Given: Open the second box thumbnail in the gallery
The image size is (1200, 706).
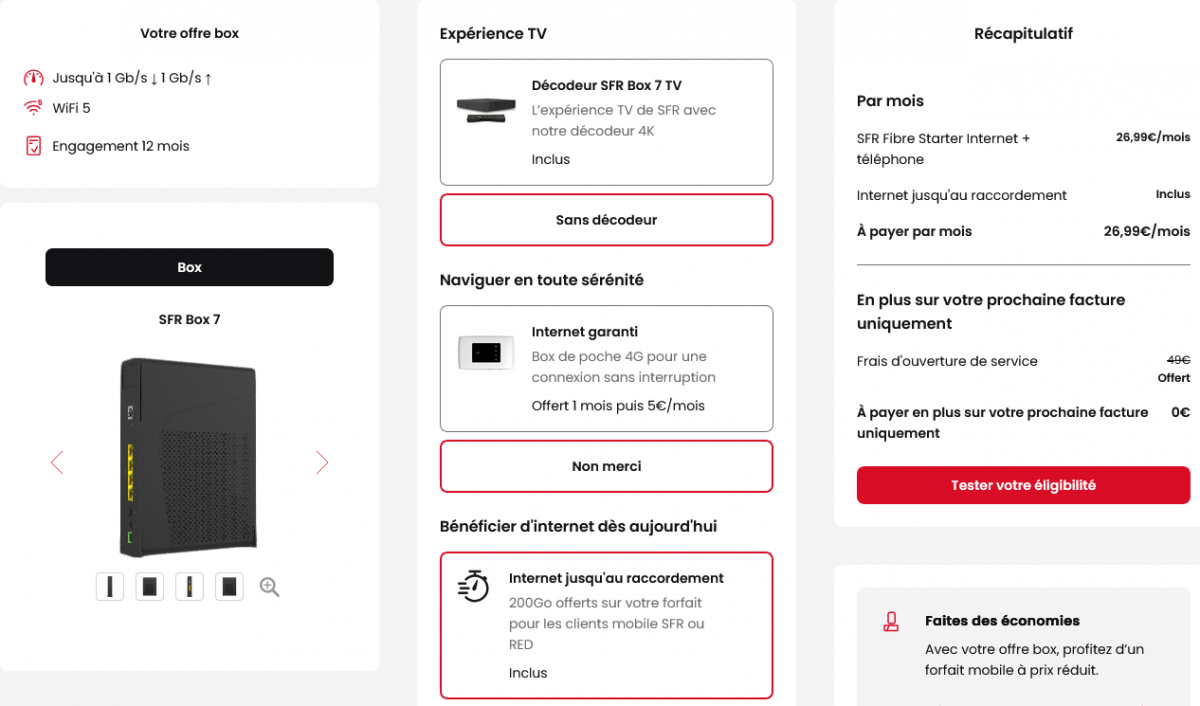Looking at the screenshot, I should pyautogui.click(x=150, y=587).
